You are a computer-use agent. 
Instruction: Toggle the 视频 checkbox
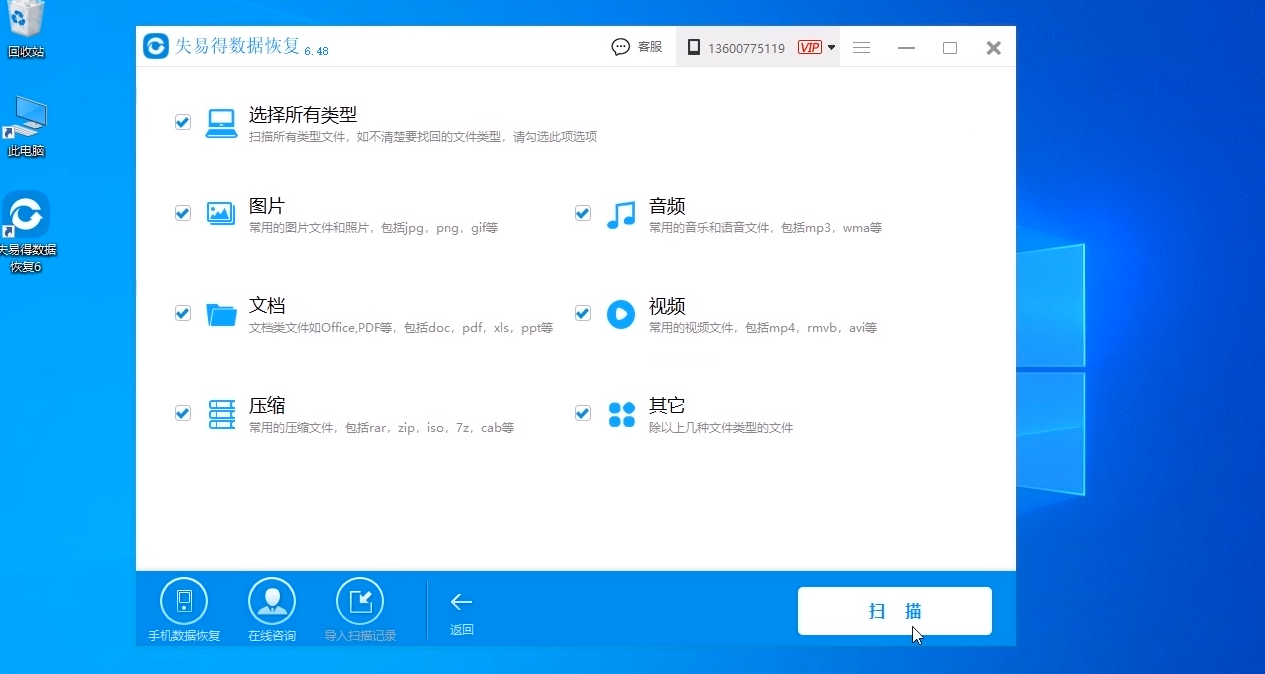tap(583, 313)
